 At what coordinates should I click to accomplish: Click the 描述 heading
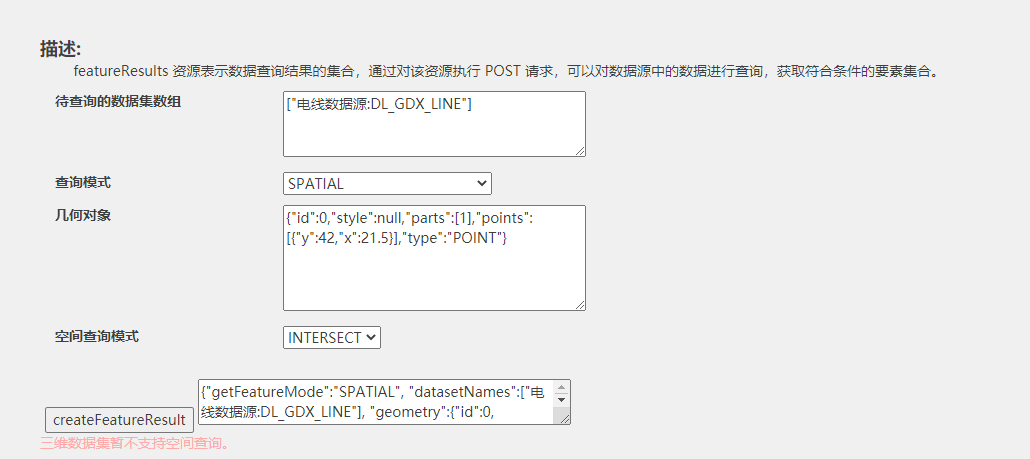pyautogui.click(x=60, y=49)
